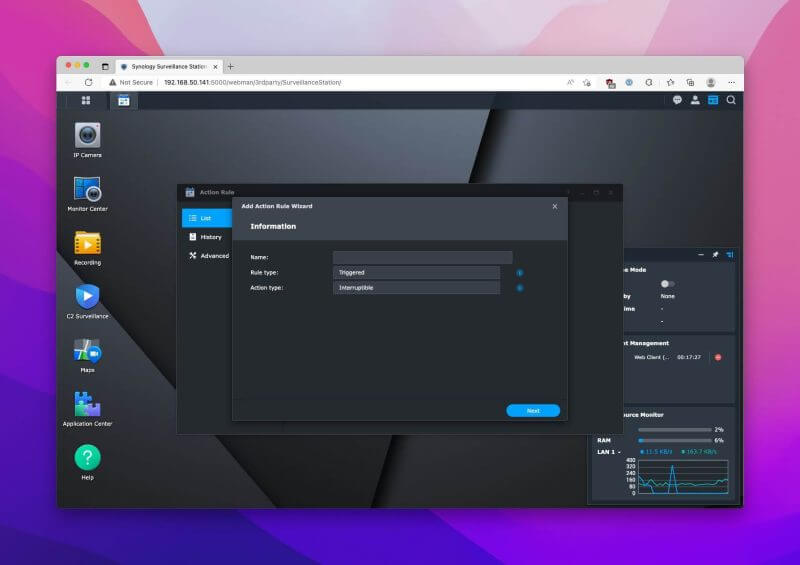The image size is (800, 565).
Task: Launch Monitor Center from the desktop
Action: point(87,189)
